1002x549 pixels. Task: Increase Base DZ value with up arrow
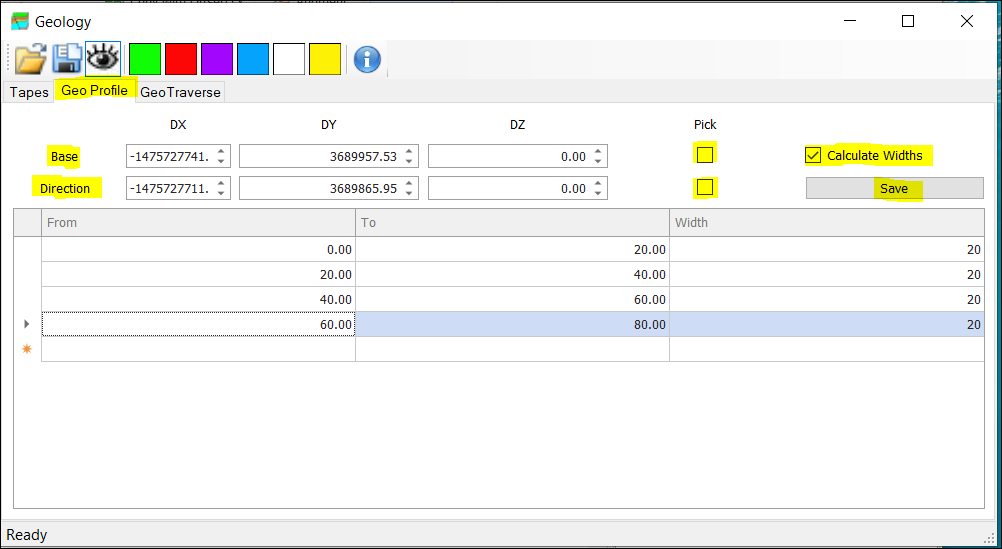pyautogui.click(x=598, y=152)
